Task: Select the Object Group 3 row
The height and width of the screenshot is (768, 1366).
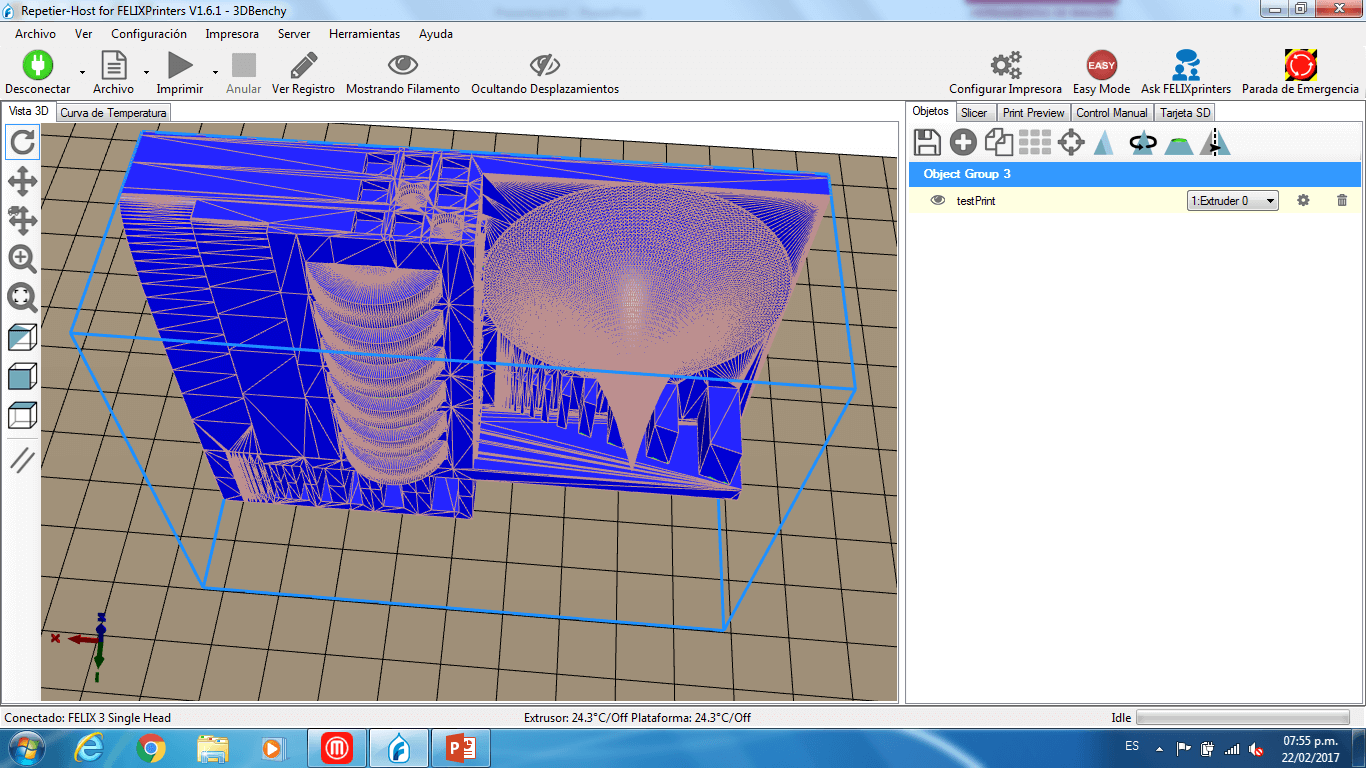Action: (x=1135, y=174)
